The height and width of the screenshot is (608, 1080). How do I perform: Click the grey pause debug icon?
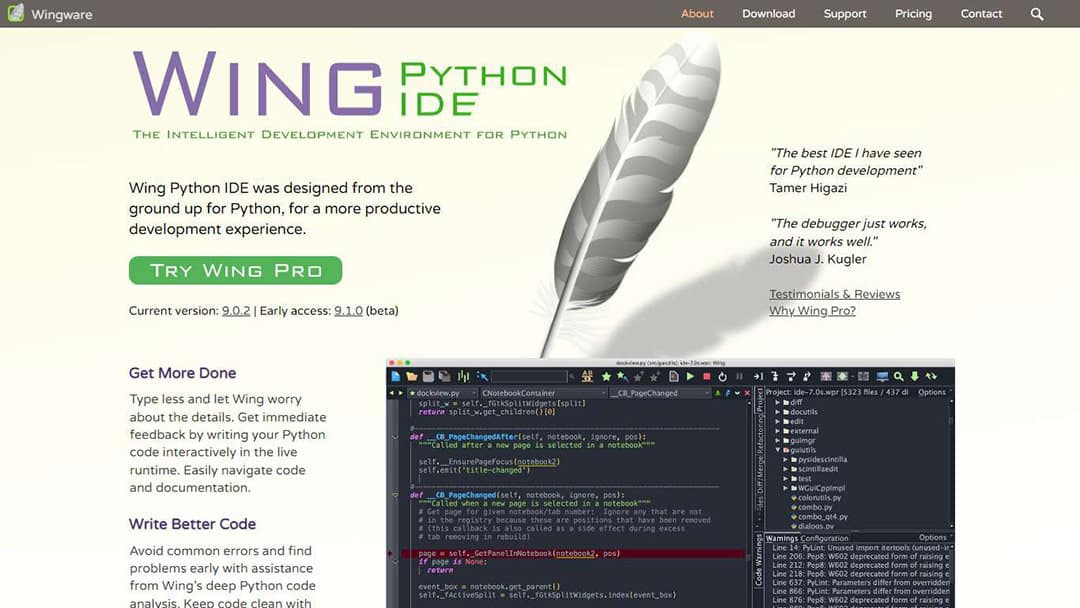click(739, 377)
